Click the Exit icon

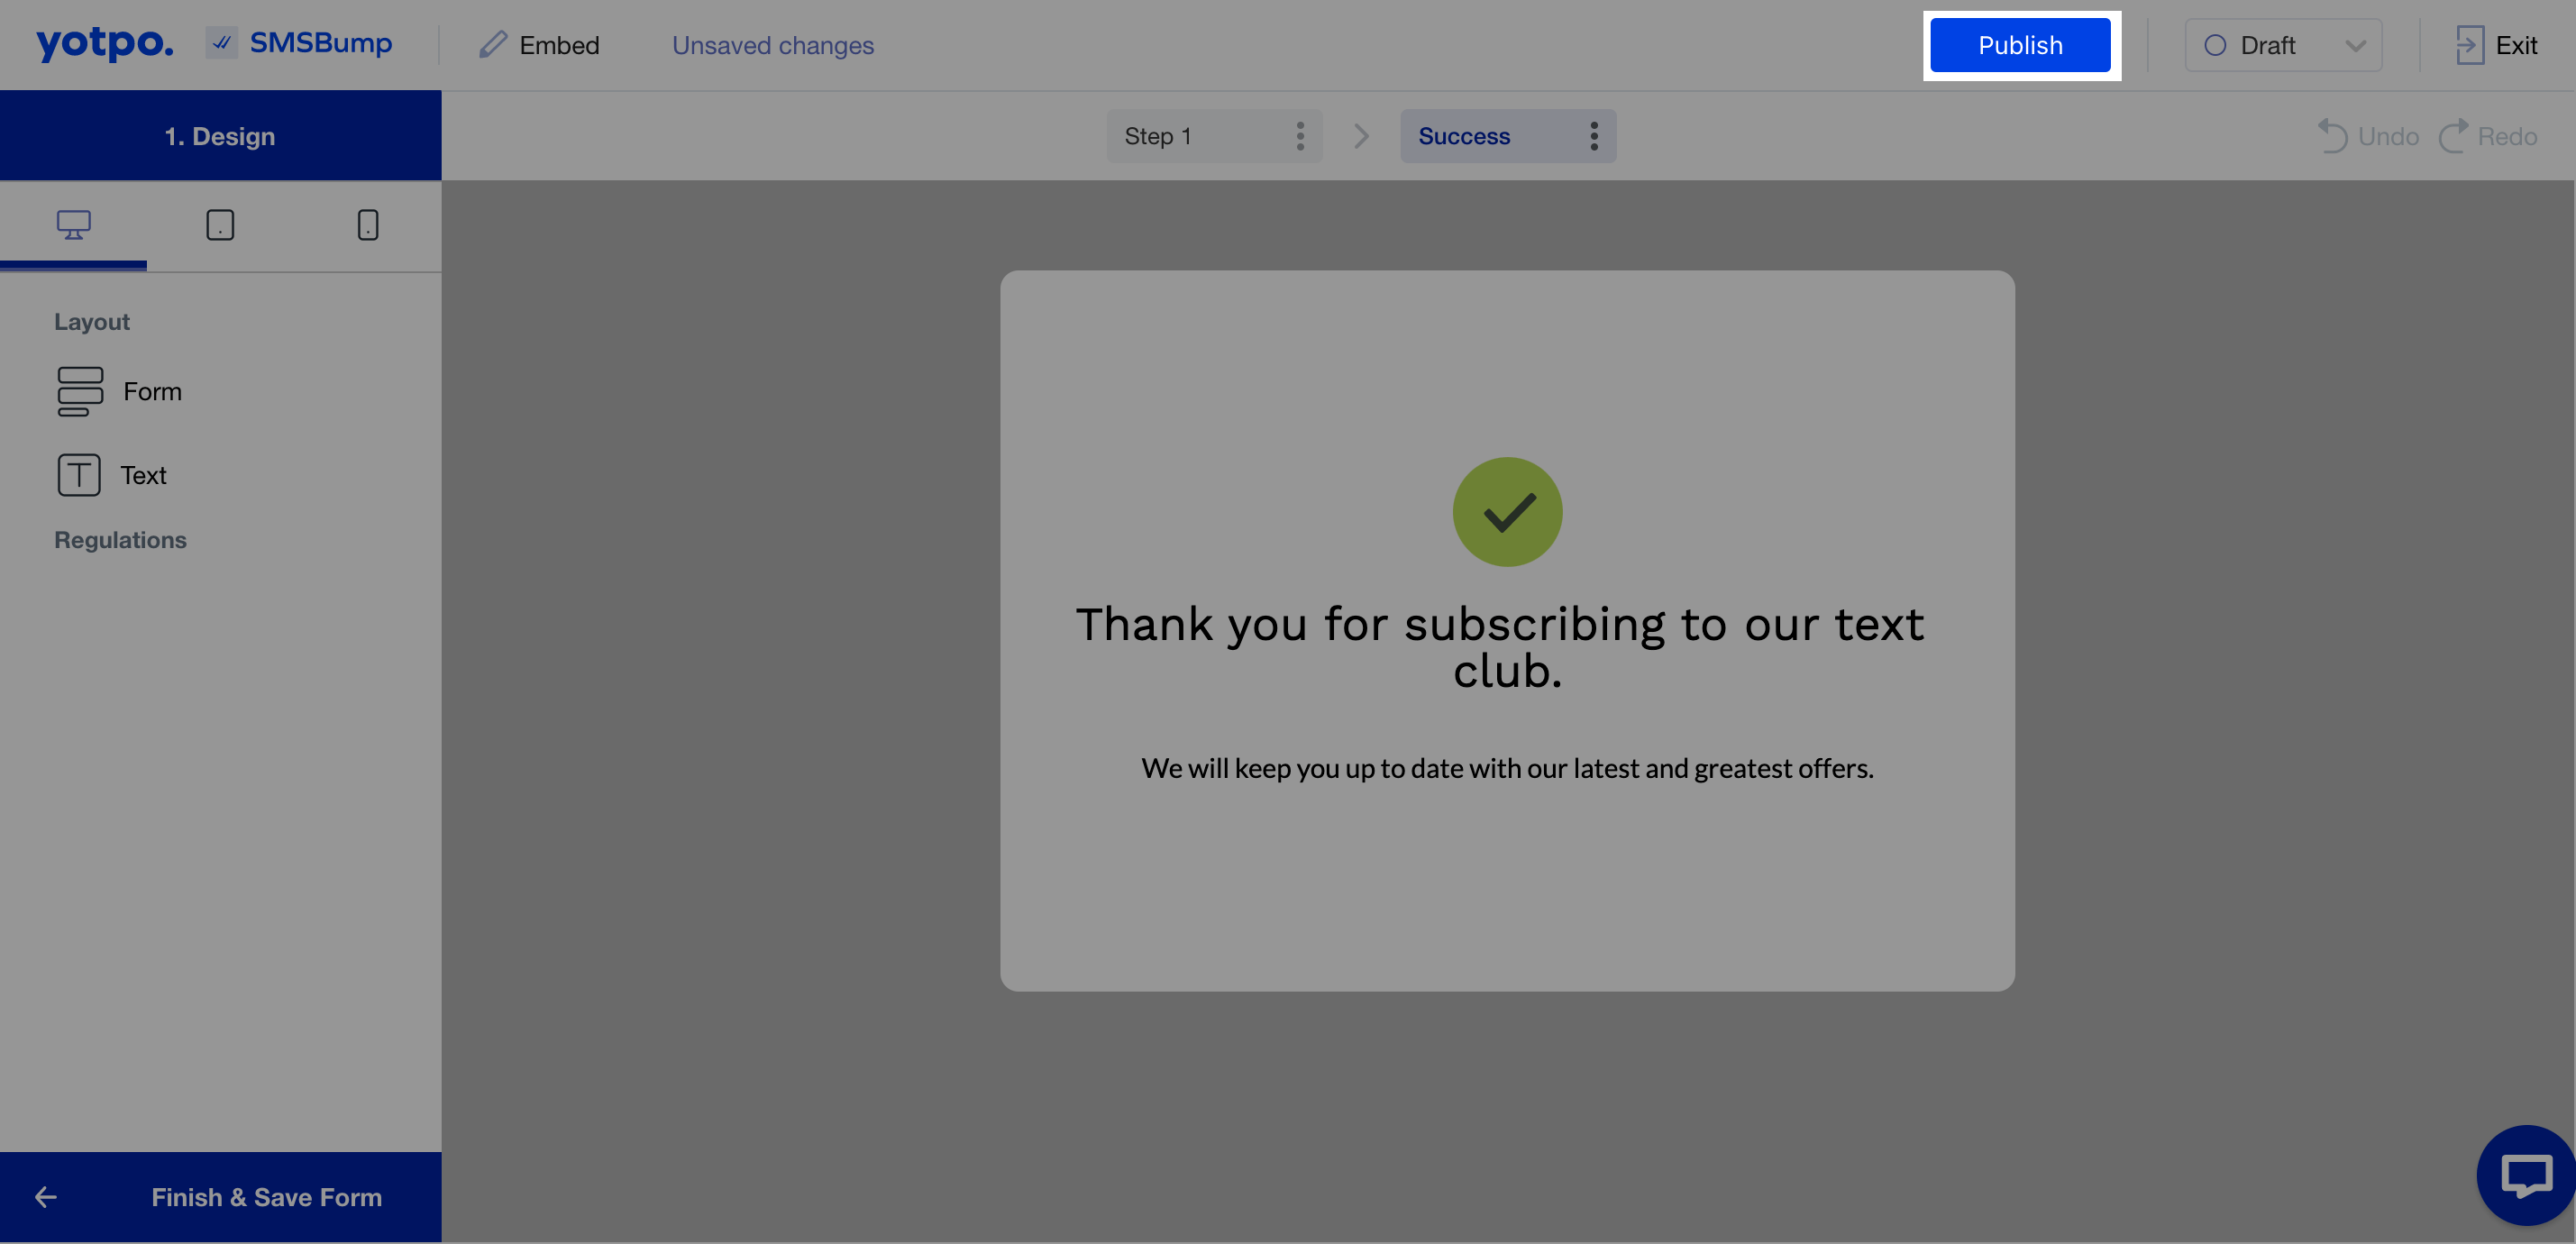pyautogui.click(x=2469, y=45)
